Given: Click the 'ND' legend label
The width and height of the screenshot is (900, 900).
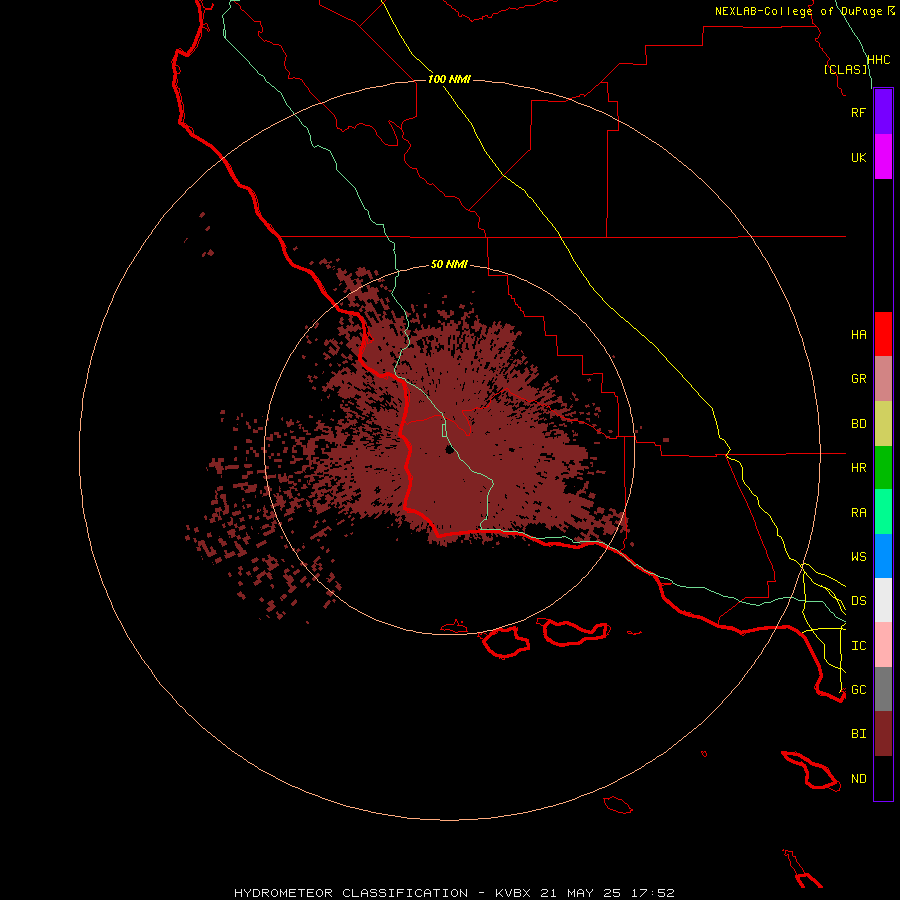Looking at the screenshot, I should pyautogui.click(x=858, y=779).
